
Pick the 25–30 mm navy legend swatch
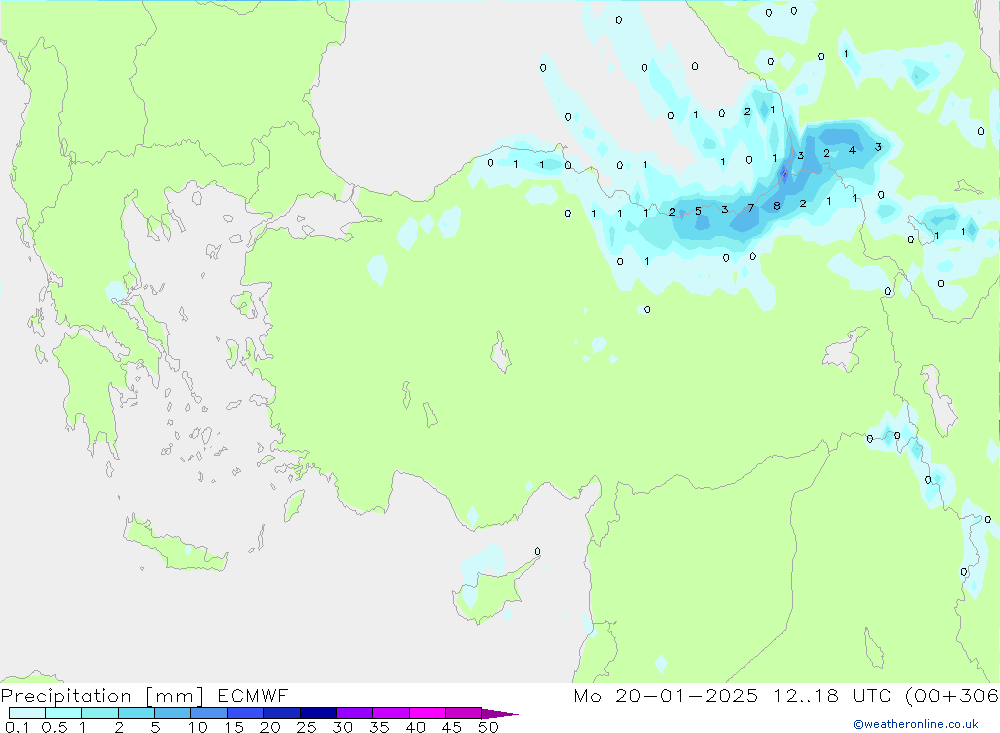(318, 713)
